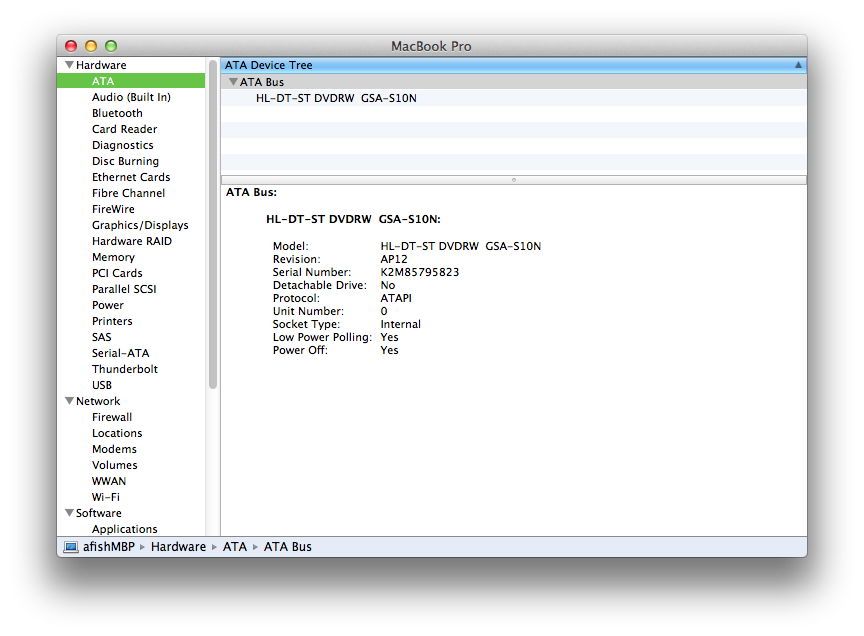This screenshot has width=864, height=636.
Task: Select Audio (Built In) in sidebar
Action: coord(131,97)
